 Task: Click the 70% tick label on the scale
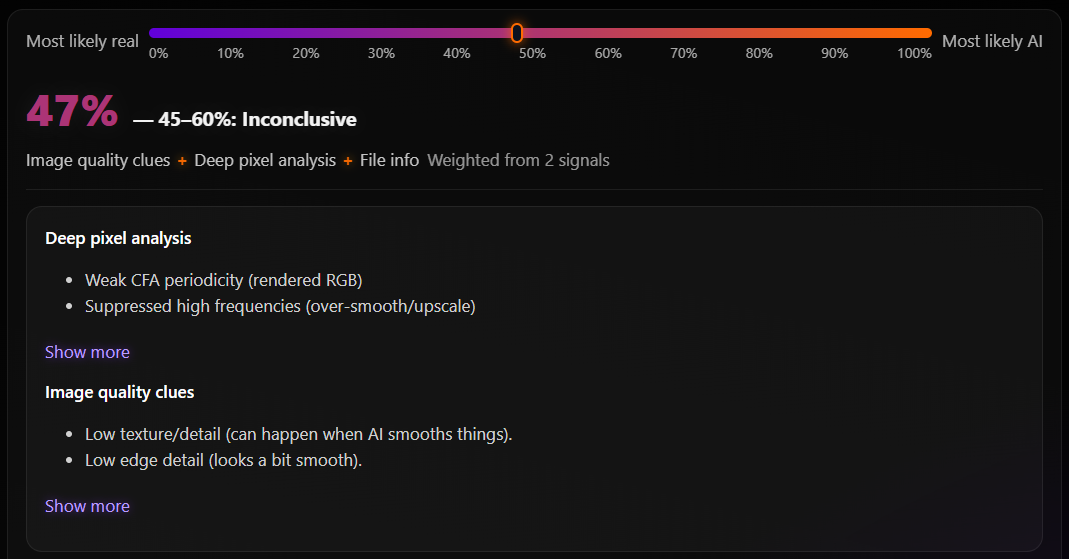(683, 53)
